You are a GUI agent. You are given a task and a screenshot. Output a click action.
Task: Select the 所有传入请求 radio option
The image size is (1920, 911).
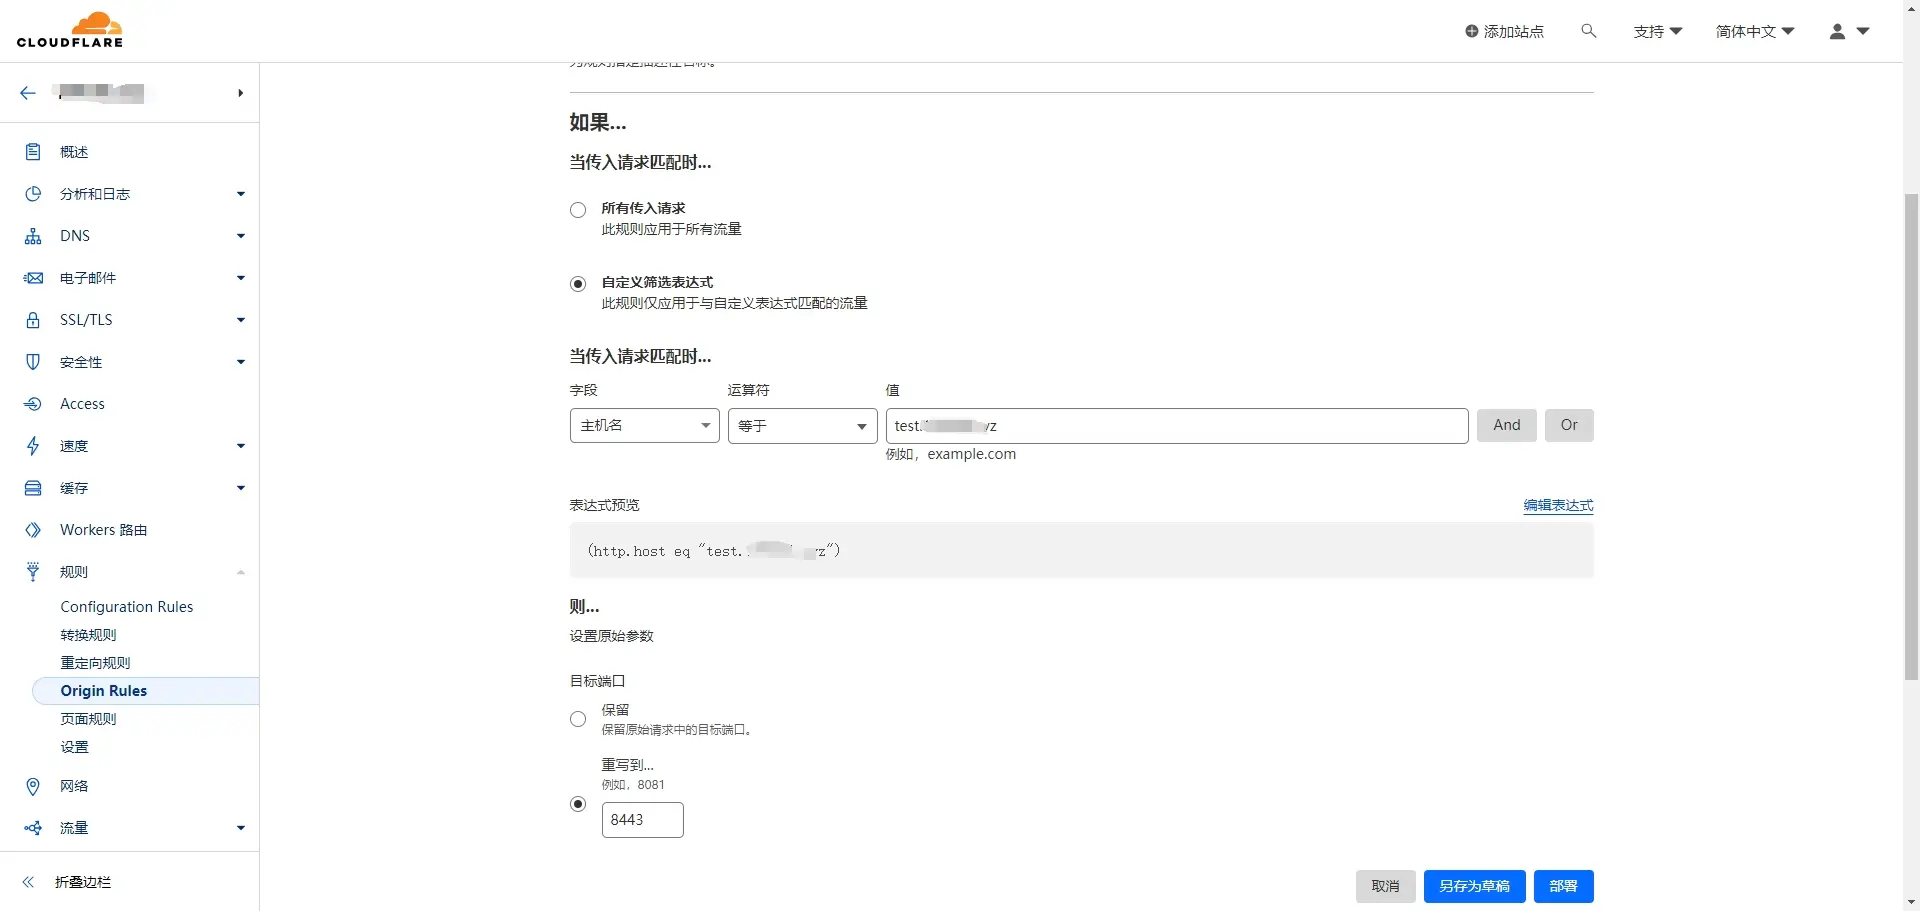click(x=578, y=210)
